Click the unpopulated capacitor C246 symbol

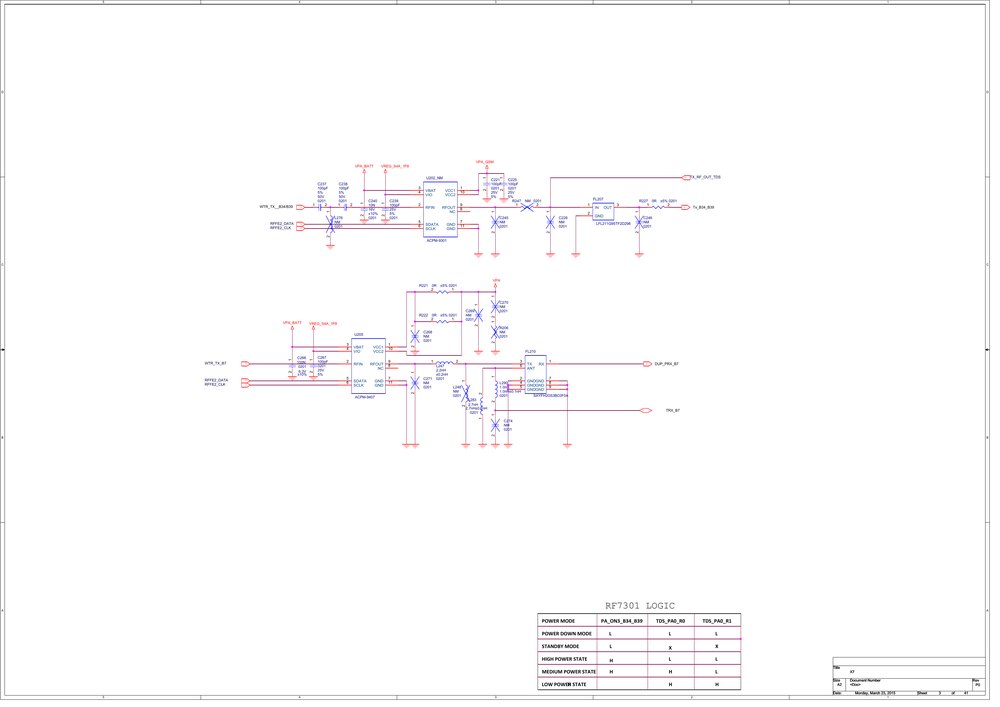639,222
